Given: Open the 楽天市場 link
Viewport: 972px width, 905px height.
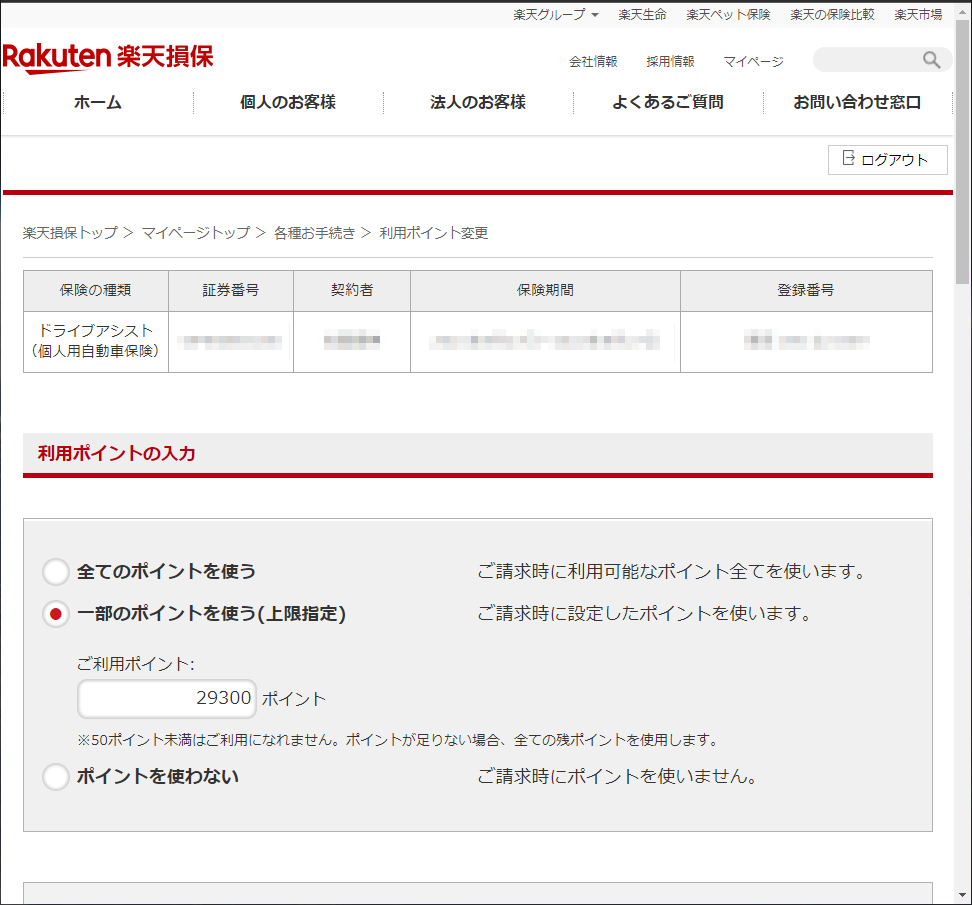Looking at the screenshot, I should click(918, 15).
